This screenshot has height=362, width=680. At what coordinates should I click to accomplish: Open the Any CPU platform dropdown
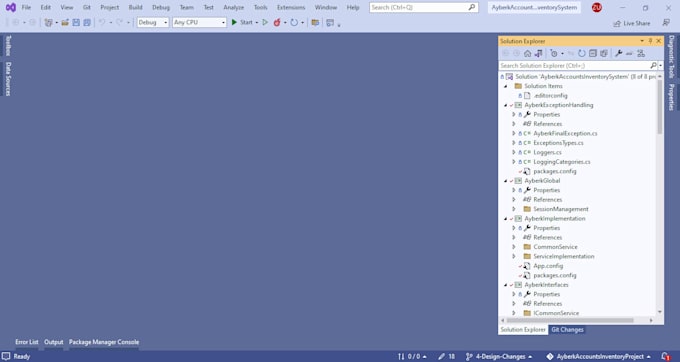(199, 23)
